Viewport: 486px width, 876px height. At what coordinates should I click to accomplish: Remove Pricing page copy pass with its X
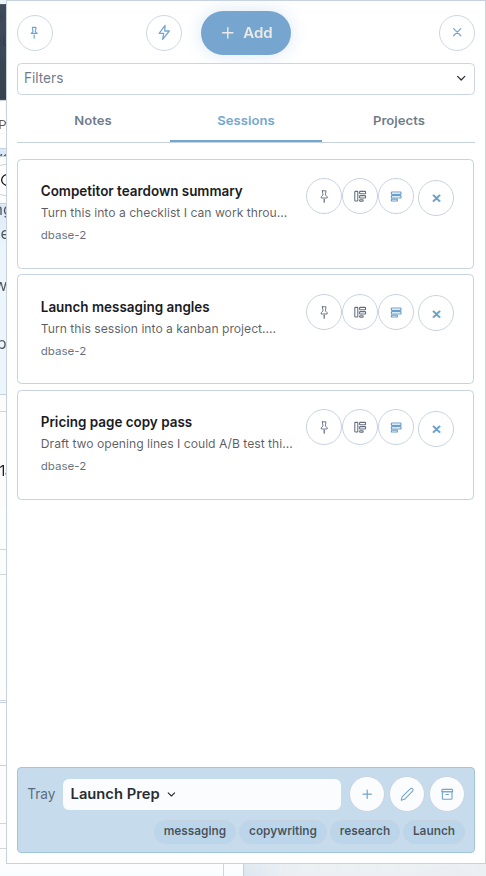[436, 429]
